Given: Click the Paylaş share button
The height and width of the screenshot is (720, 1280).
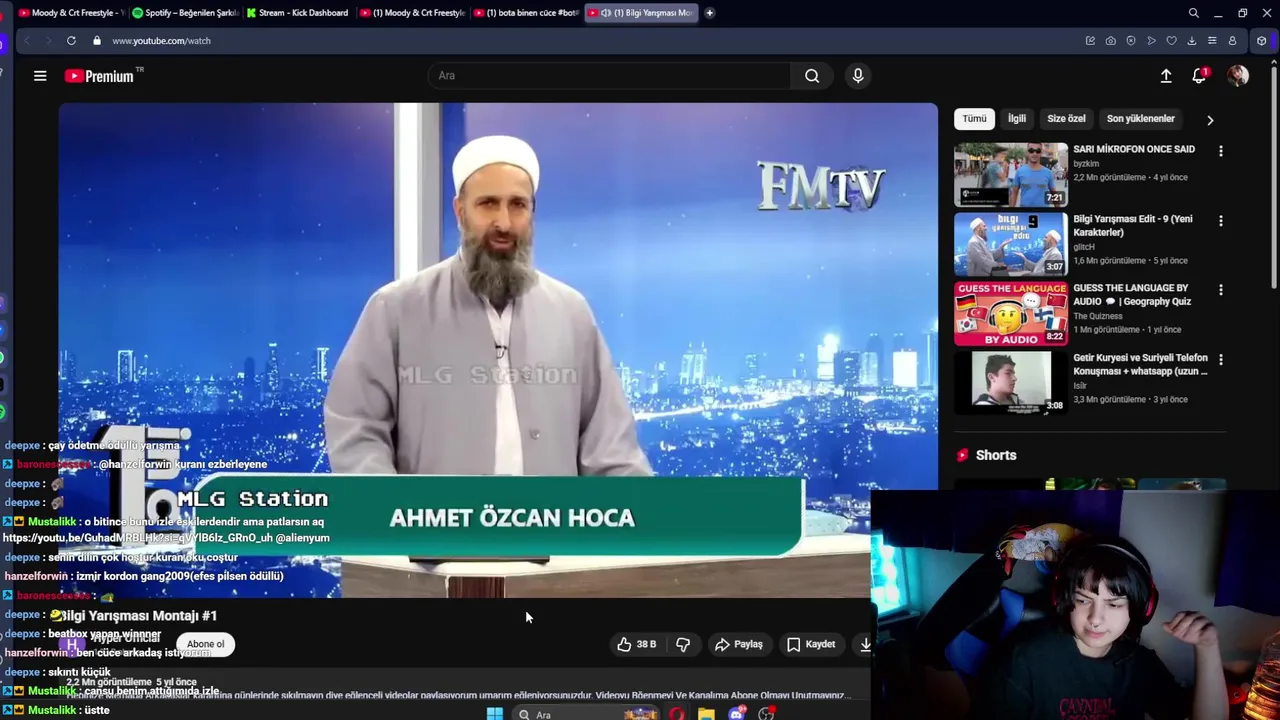Looking at the screenshot, I should (739, 645).
